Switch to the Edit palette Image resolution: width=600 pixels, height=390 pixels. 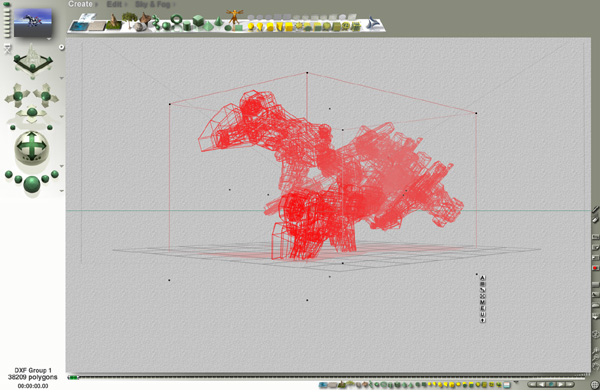[114, 5]
